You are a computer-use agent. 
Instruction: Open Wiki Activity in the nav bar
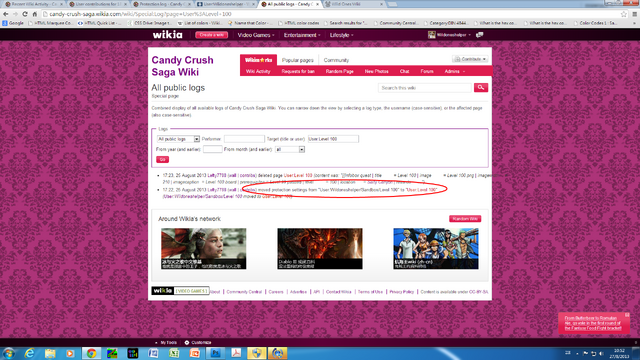258,71
